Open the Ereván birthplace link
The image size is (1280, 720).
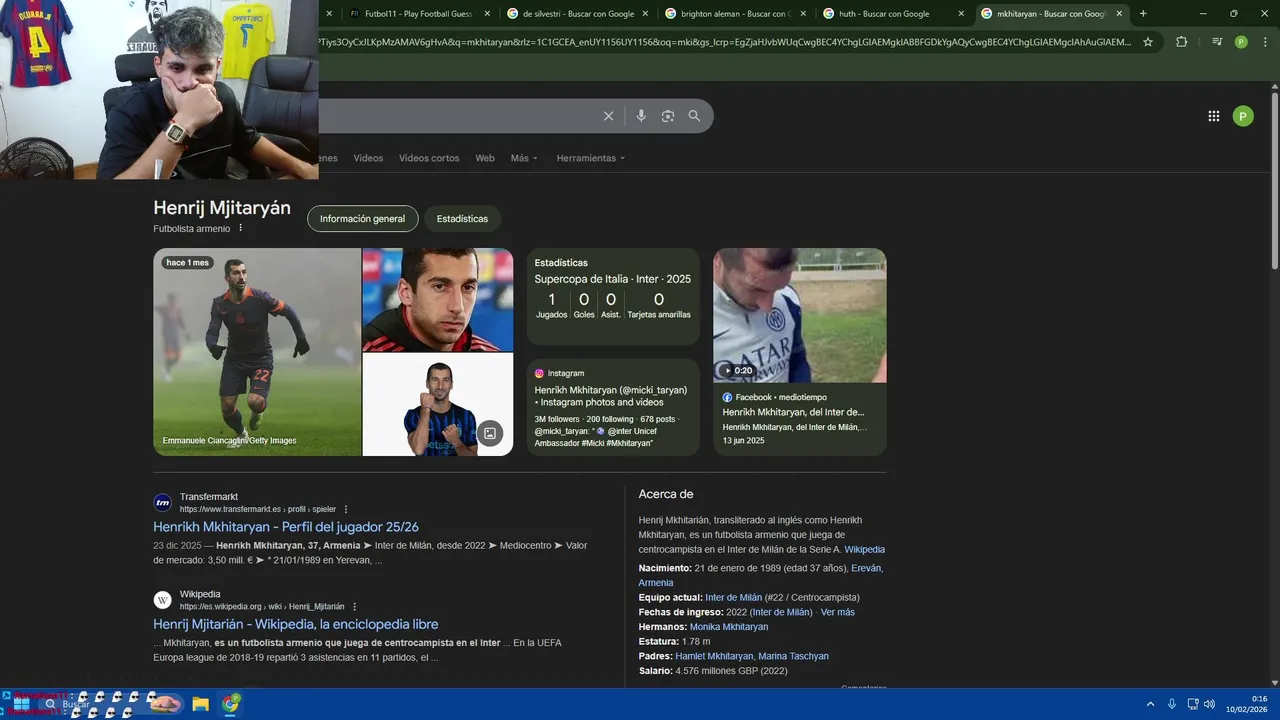(867, 568)
